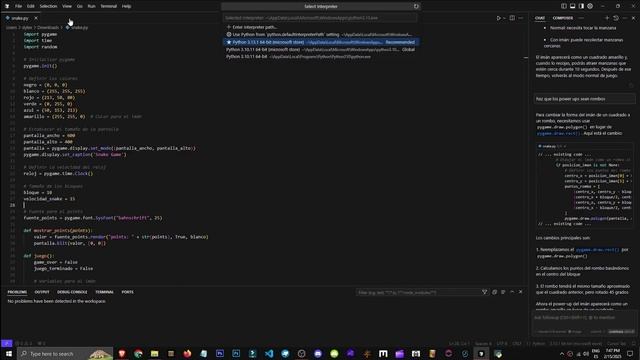
Task: Click the Select Interpreter search field
Action: (320, 18)
